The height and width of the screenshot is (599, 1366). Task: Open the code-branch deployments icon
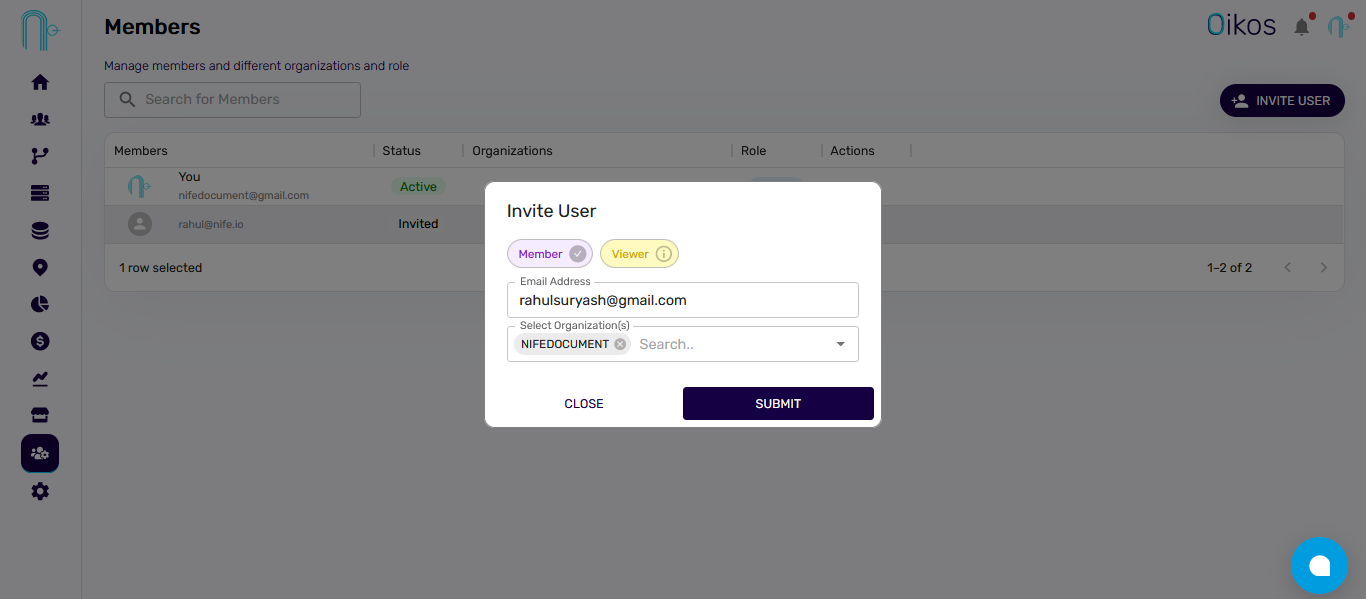click(x=40, y=155)
